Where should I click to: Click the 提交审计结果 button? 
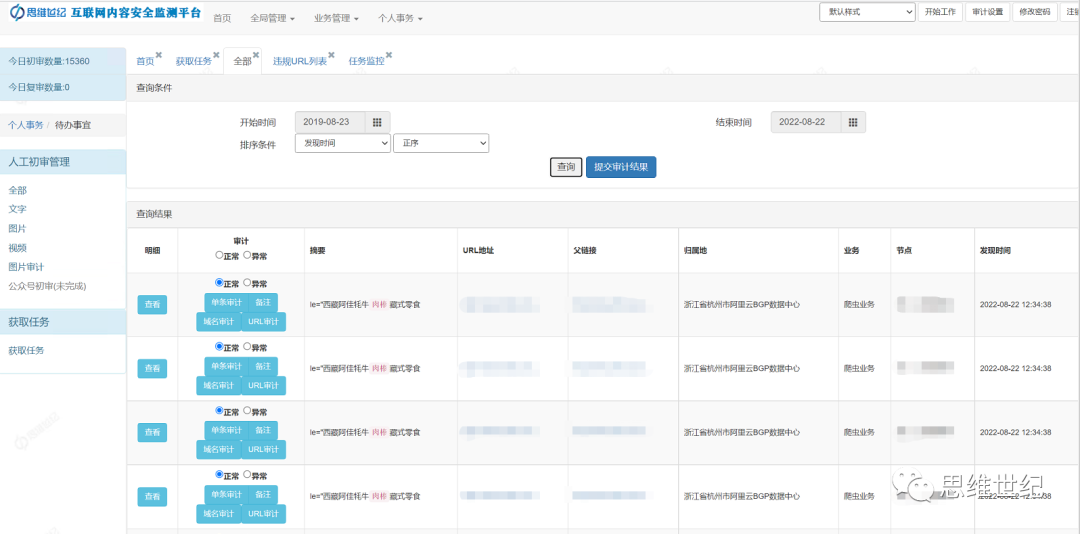[x=621, y=167]
